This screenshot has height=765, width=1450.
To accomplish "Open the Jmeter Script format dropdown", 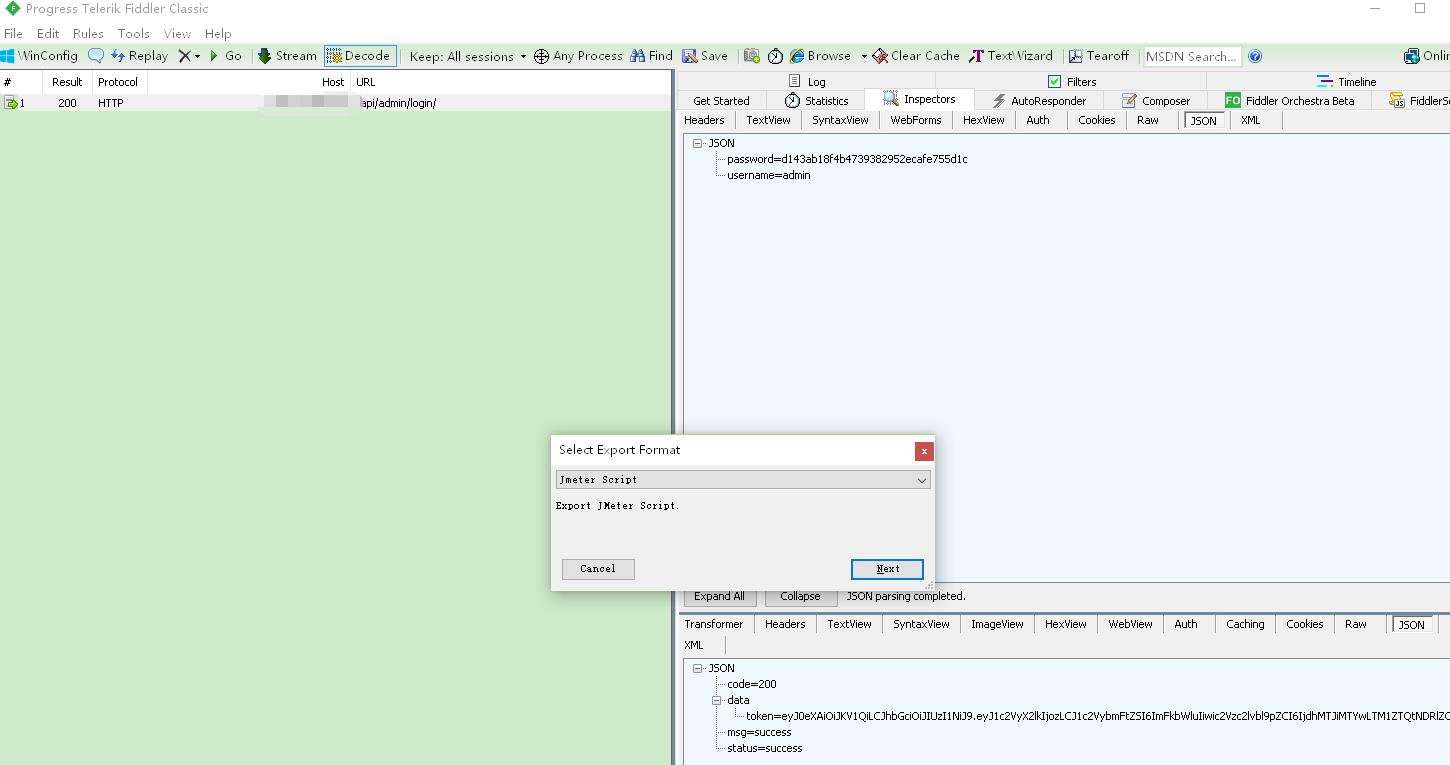I will click(x=743, y=480).
